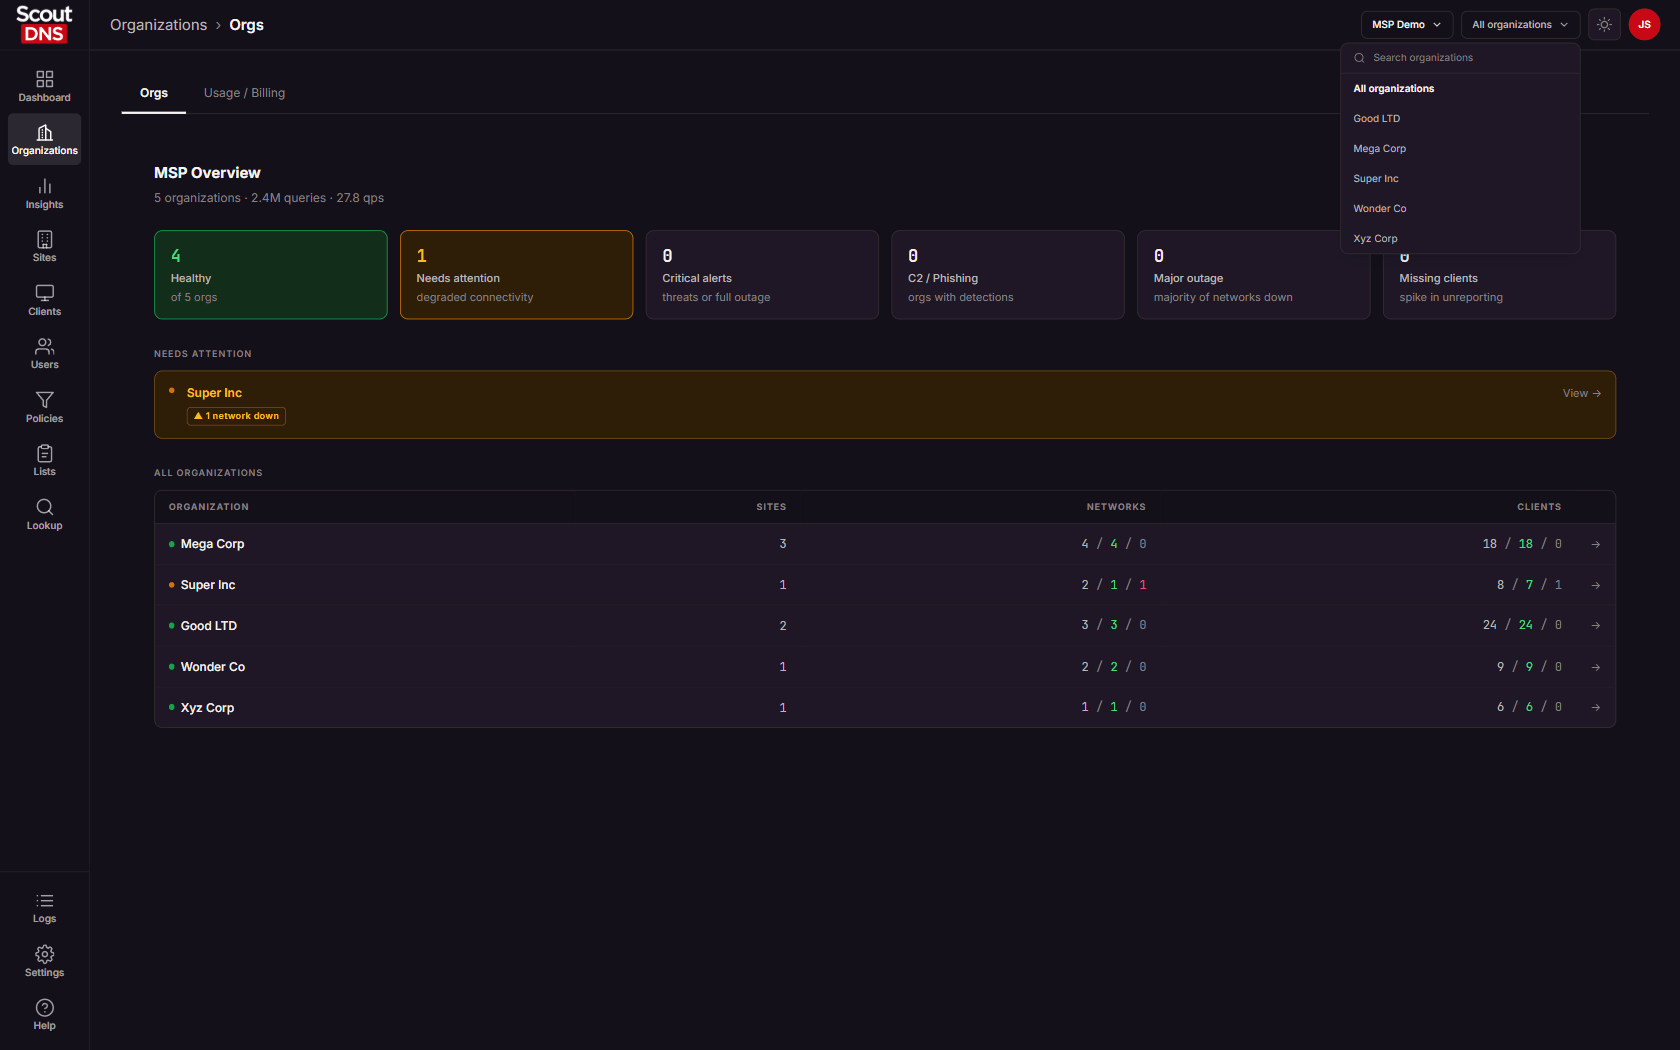The image size is (1680, 1050).
Task: Click the Organizations breadcrumb link
Action: point(158,25)
